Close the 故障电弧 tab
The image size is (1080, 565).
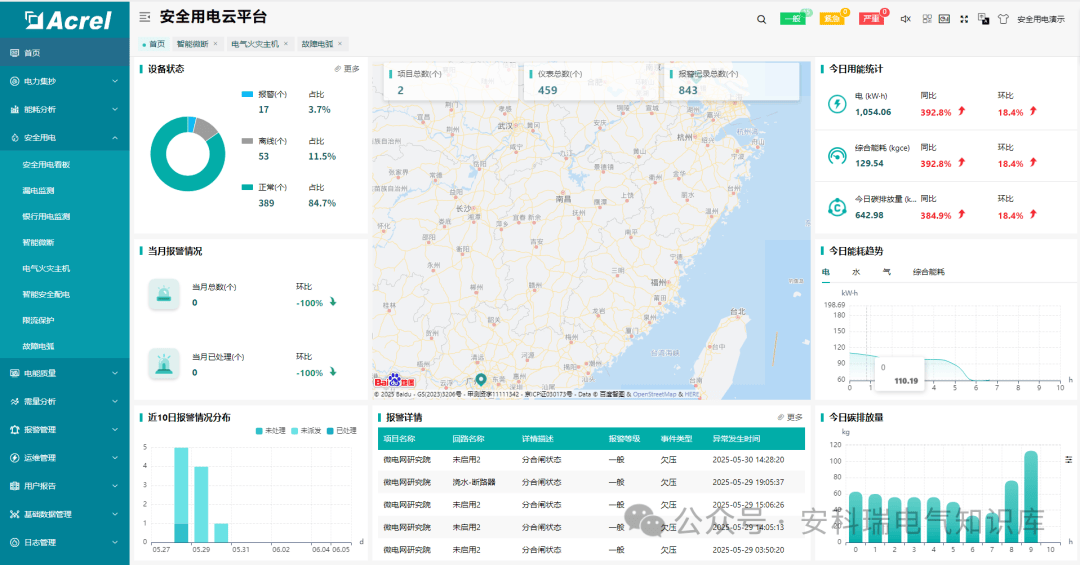340,43
